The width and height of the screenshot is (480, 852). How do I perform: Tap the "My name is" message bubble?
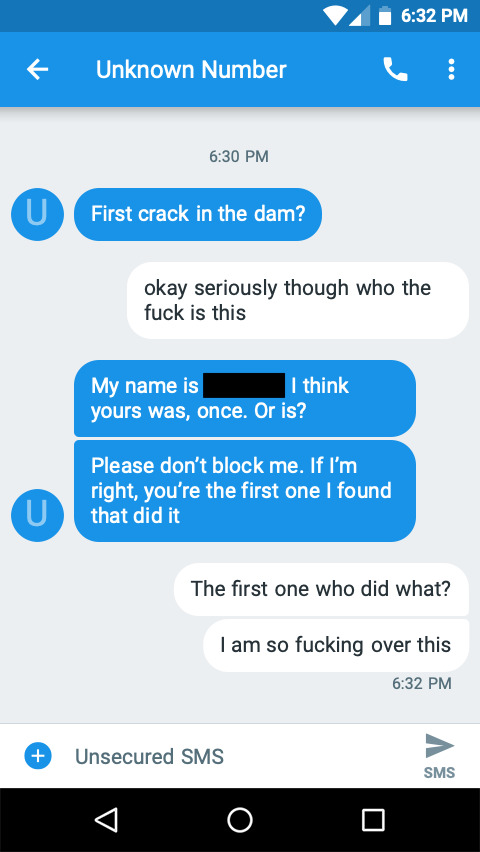click(245, 398)
